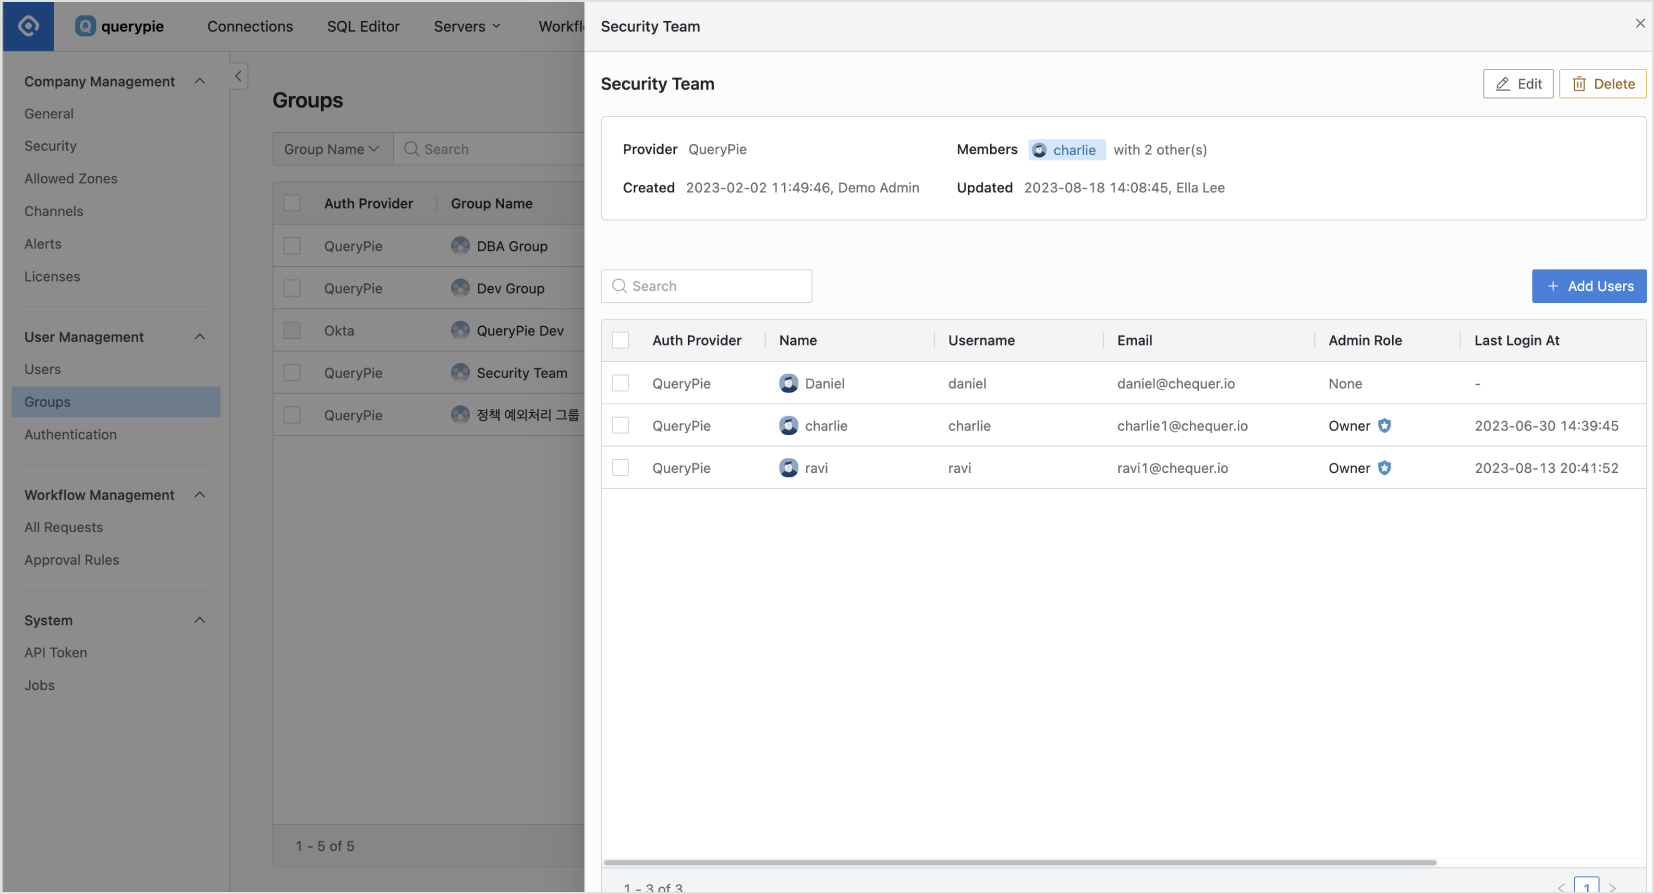The image size is (1654, 894).
Task: Click the Licenses sidebar item
Action: pos(52,276)
